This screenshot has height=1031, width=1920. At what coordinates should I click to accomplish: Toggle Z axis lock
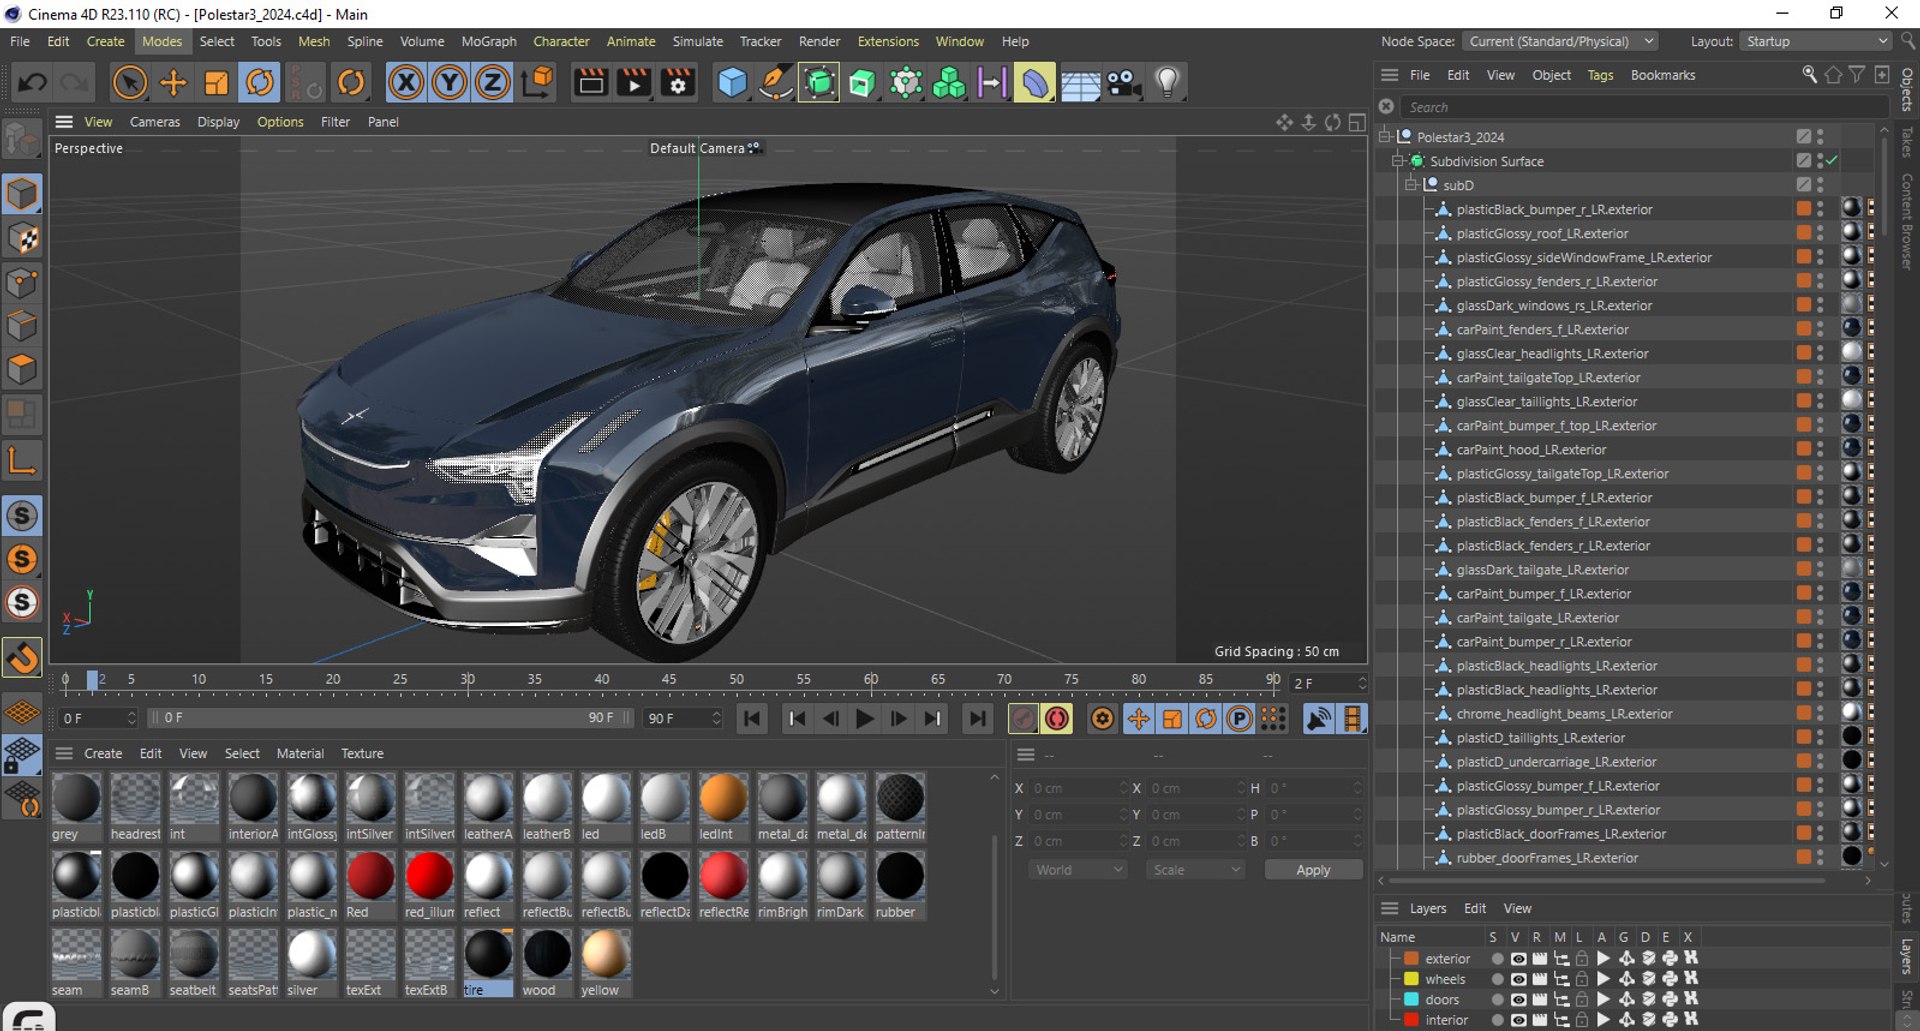pos(492,82)
